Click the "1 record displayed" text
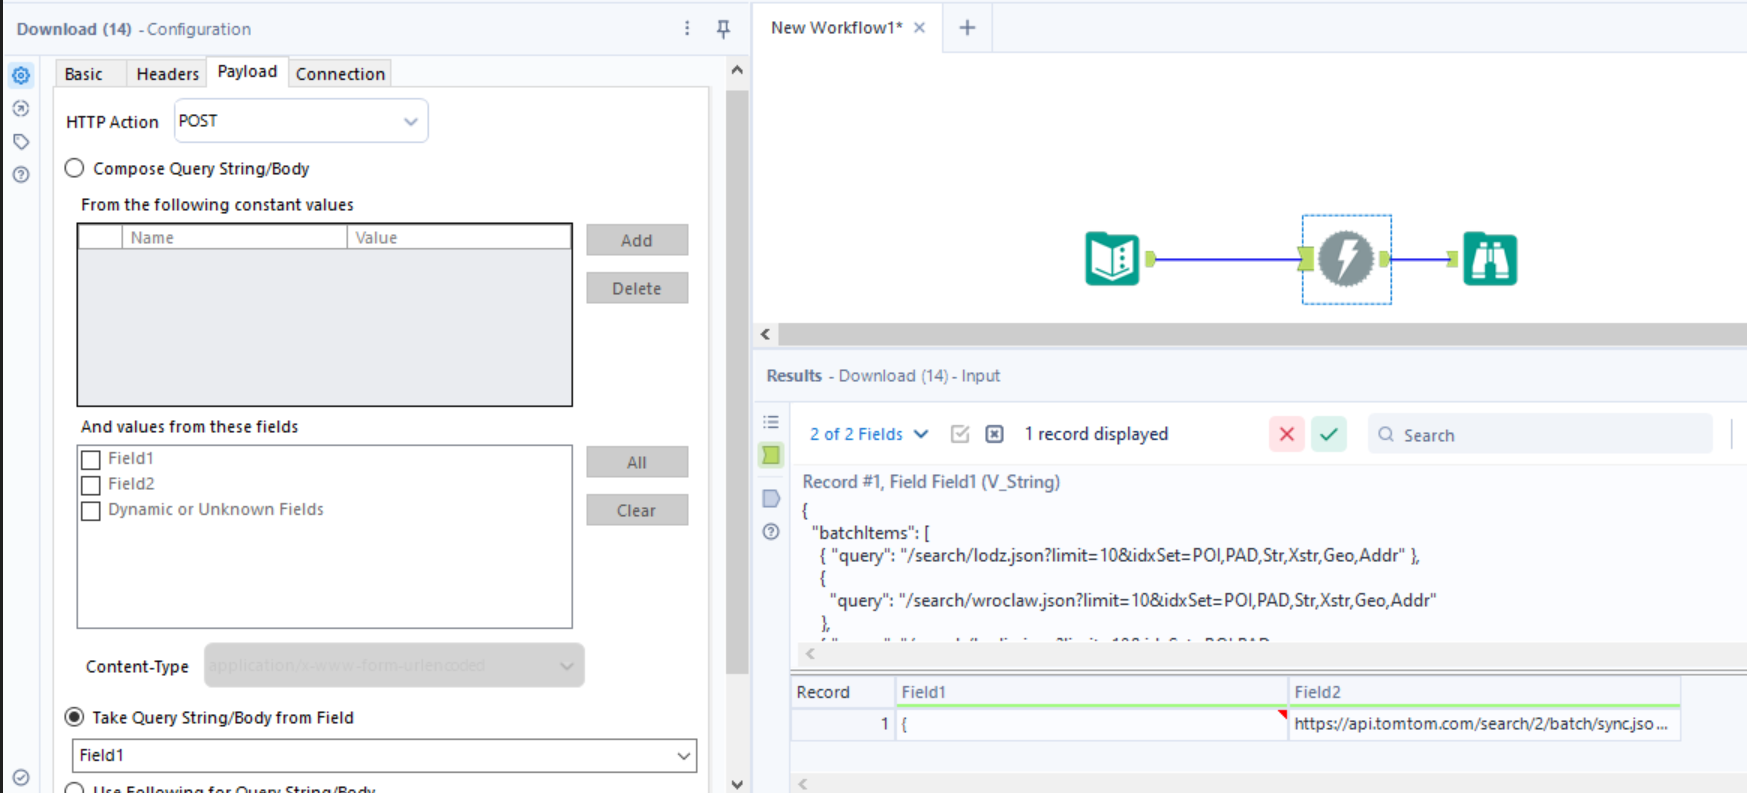Screen dimensions: 1747x793 1096,434
